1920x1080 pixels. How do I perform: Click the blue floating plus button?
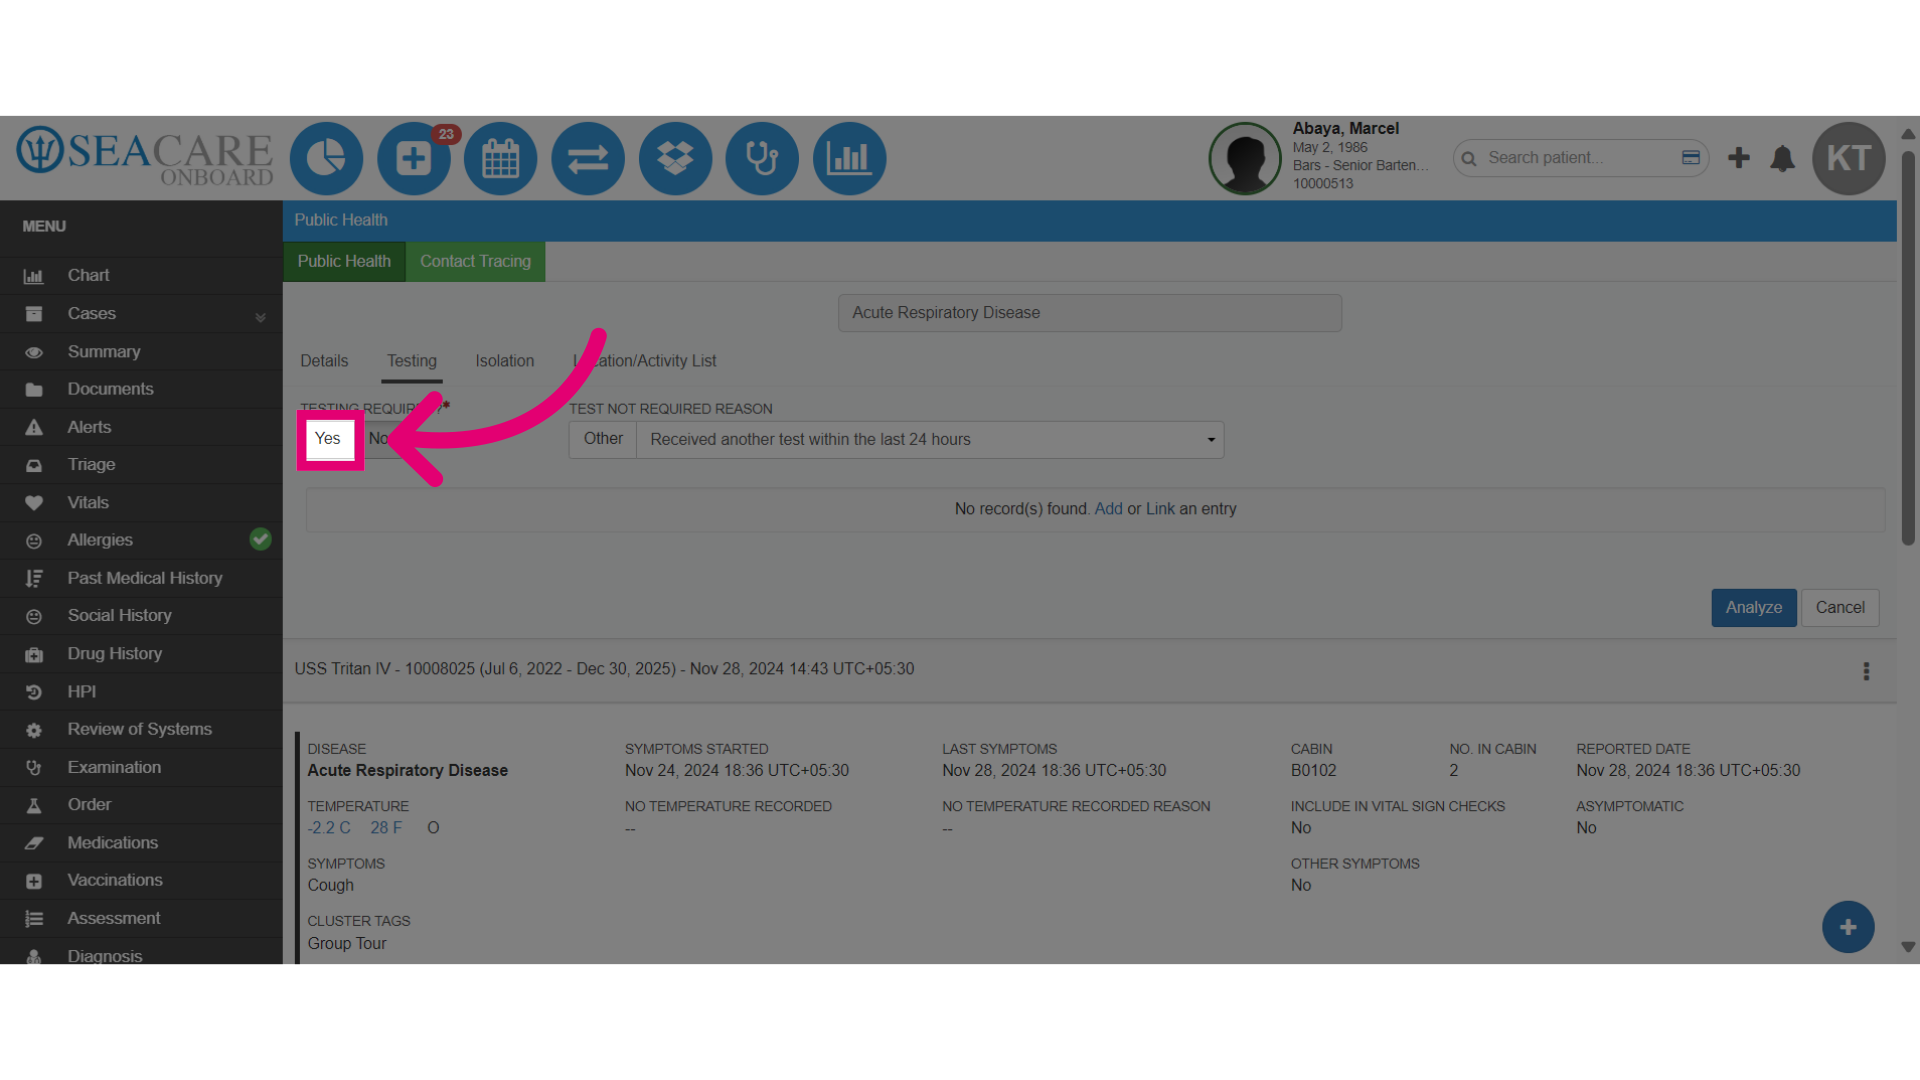(x=1848, y=927)
